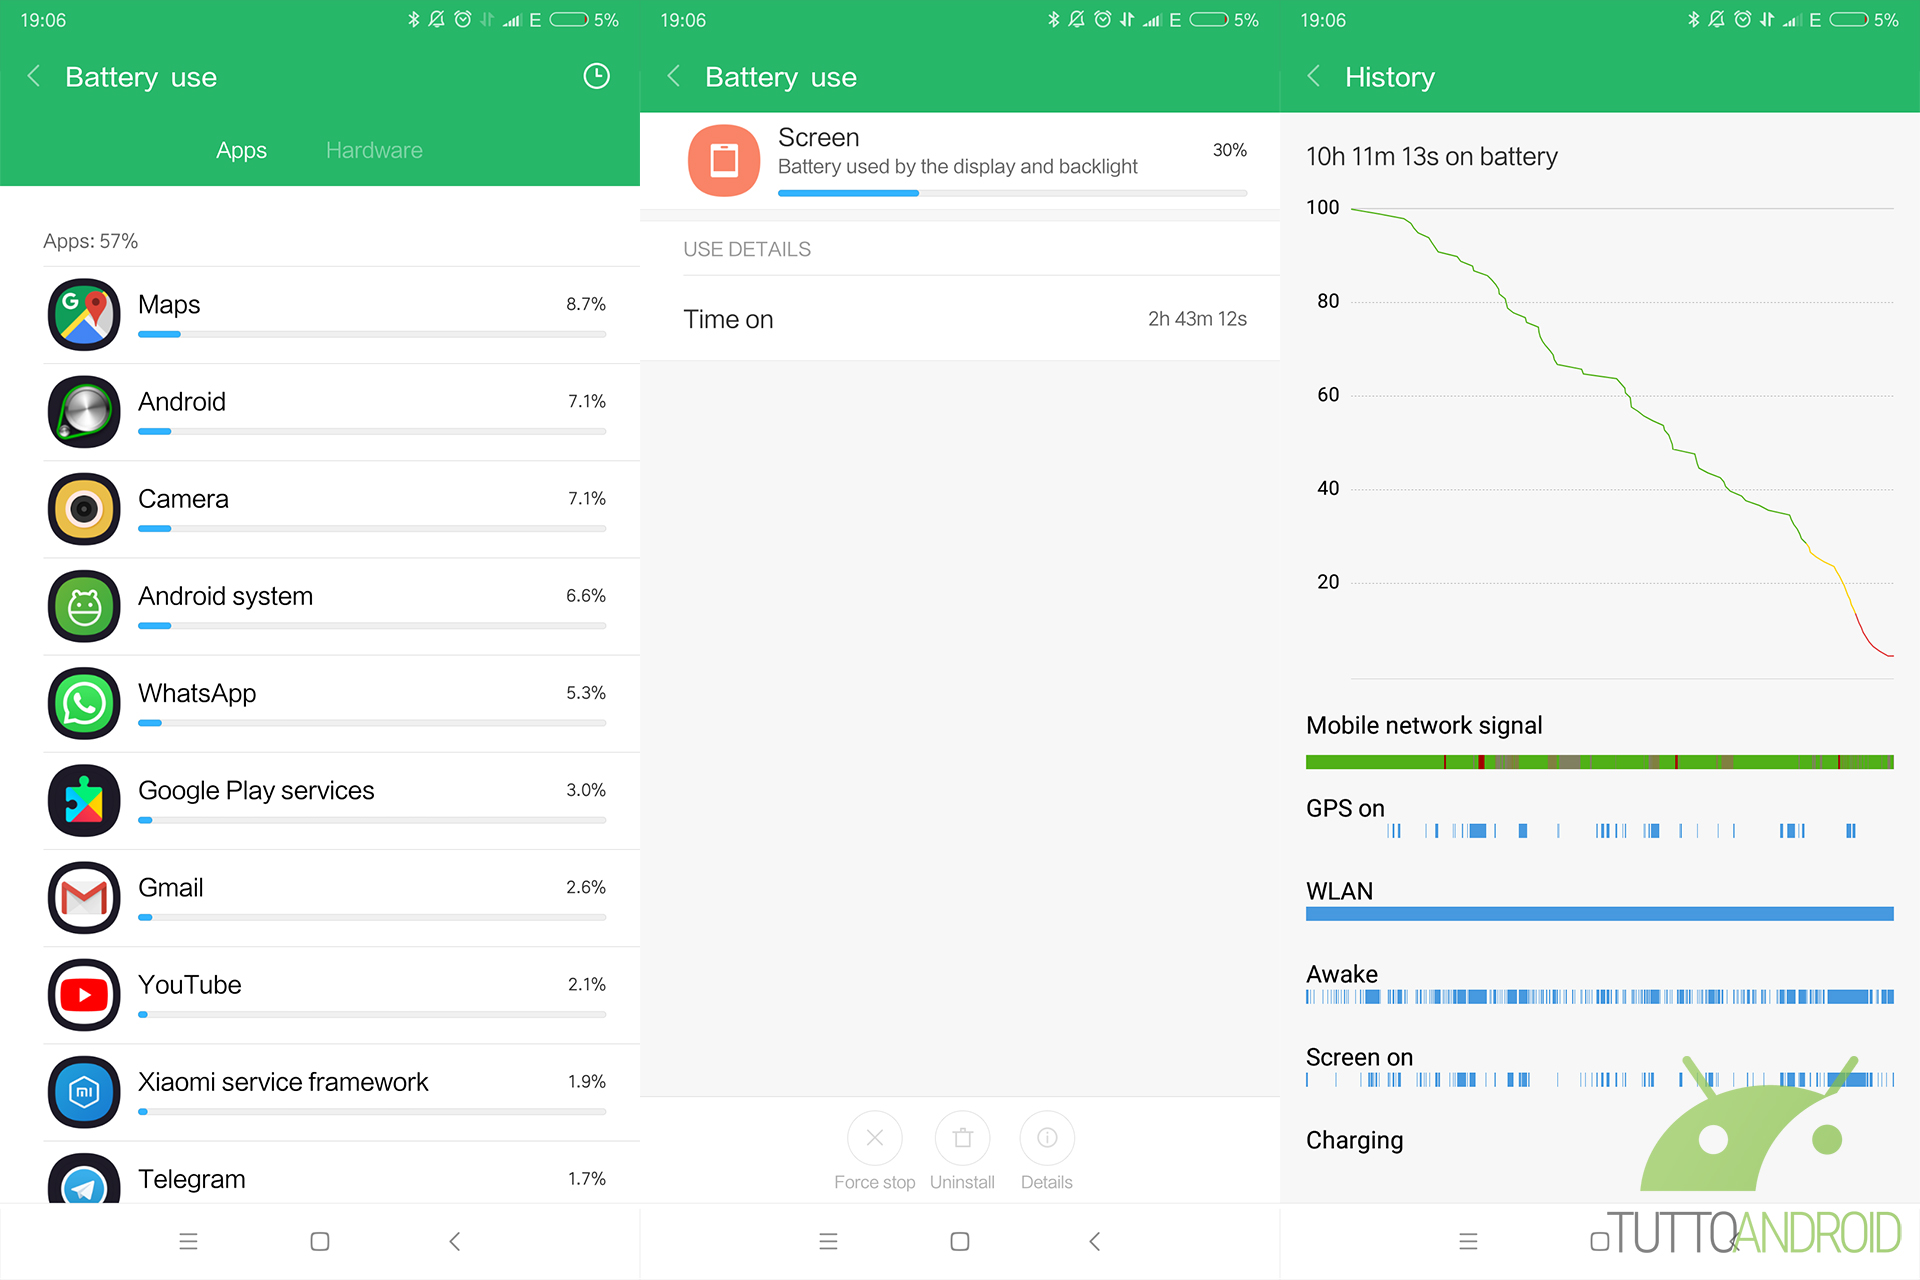
Task: Tap the Awake timeline
Action: click(x=1600, y=996)
